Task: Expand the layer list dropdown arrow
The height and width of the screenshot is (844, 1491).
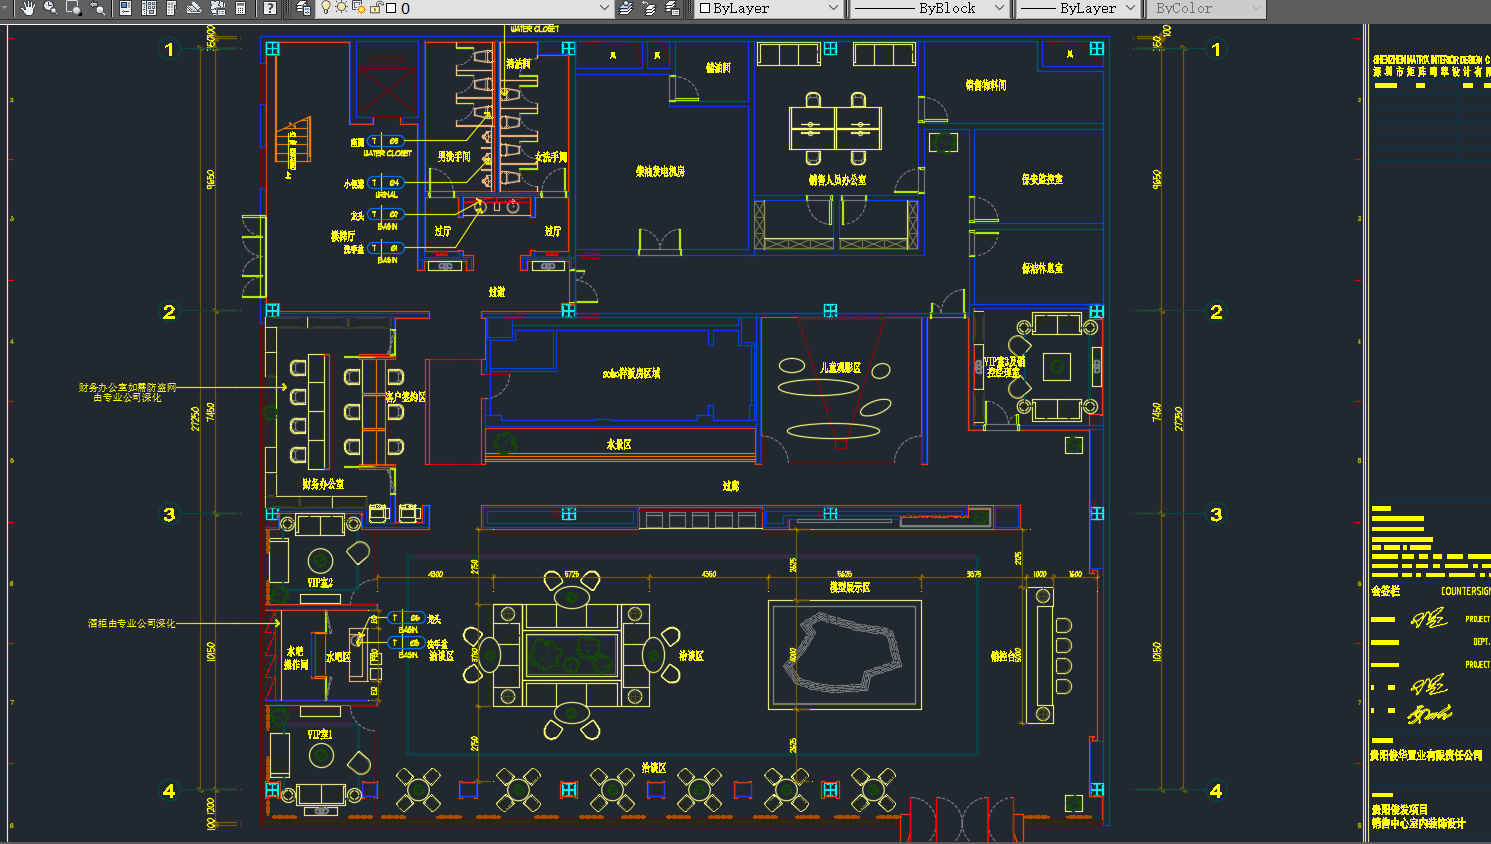Action: point(604,8)
